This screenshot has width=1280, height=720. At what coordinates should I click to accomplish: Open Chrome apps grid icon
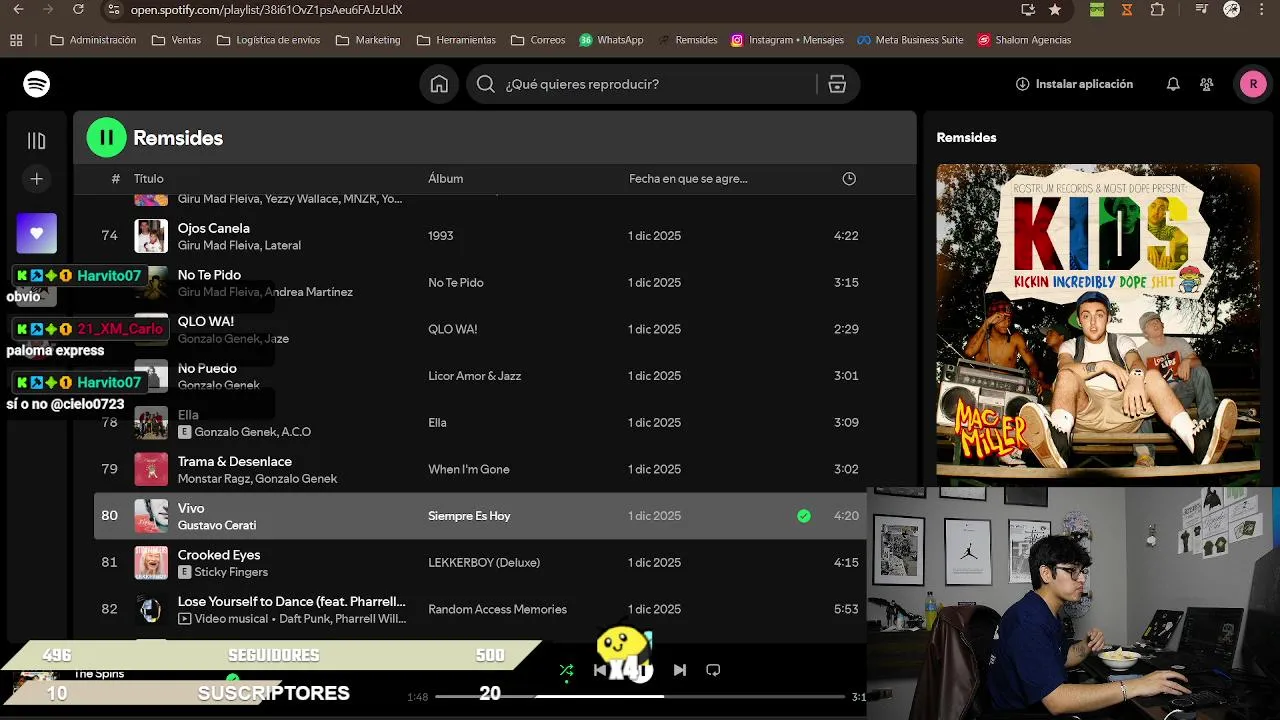(x=16, y=40)
